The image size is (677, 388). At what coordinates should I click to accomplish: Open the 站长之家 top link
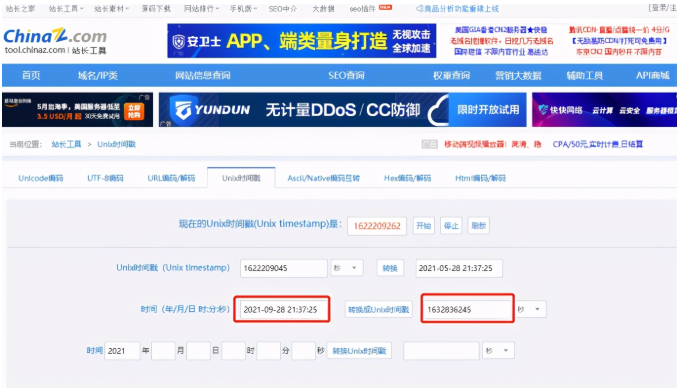[20, 9]
